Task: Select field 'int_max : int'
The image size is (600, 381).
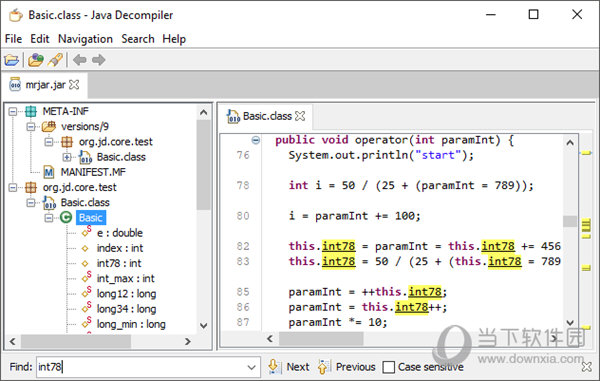Action: point(126,278)
